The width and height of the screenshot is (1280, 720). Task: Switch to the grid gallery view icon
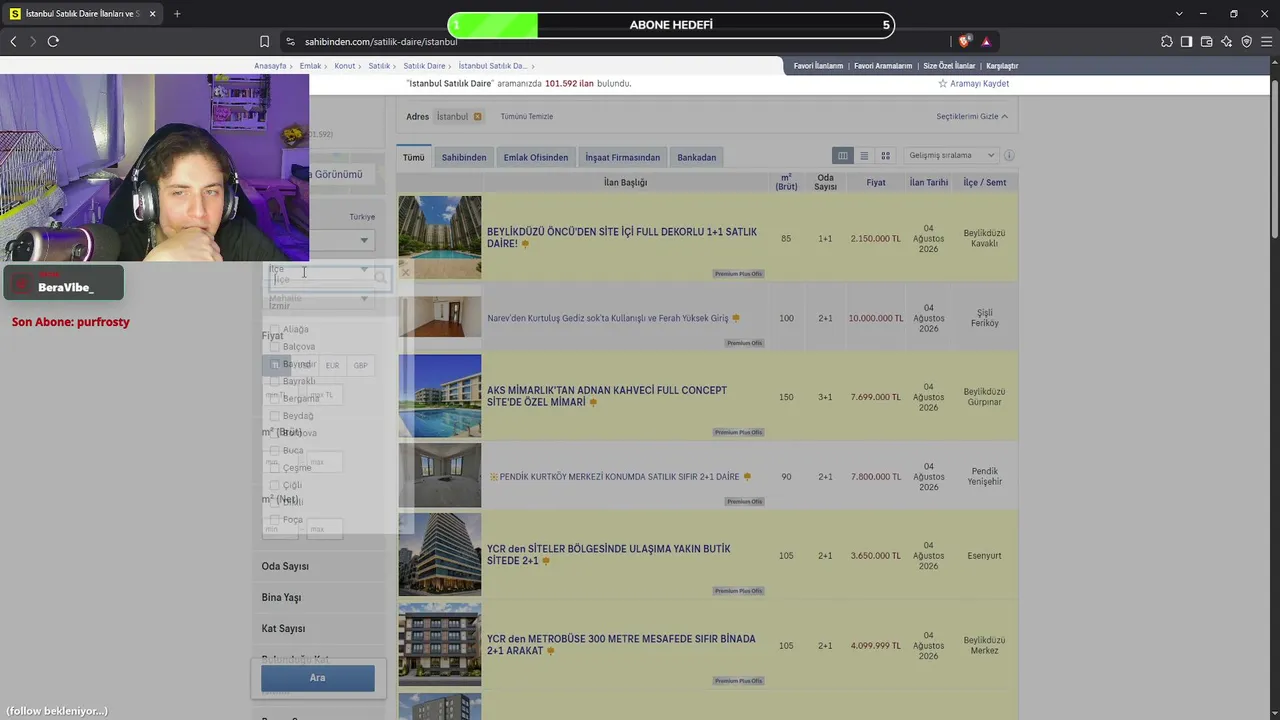coord(885,156)
